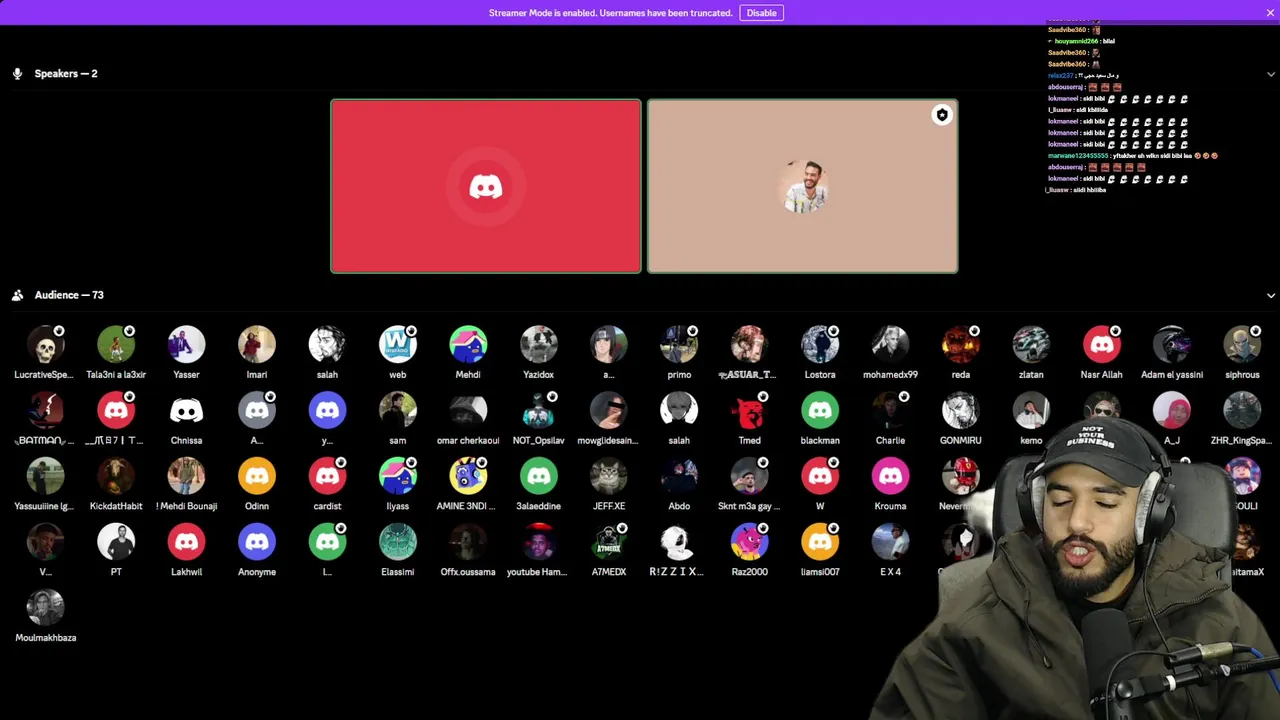
Task: Open omar cherkaoui avatar
Action: tap(468, 410)
